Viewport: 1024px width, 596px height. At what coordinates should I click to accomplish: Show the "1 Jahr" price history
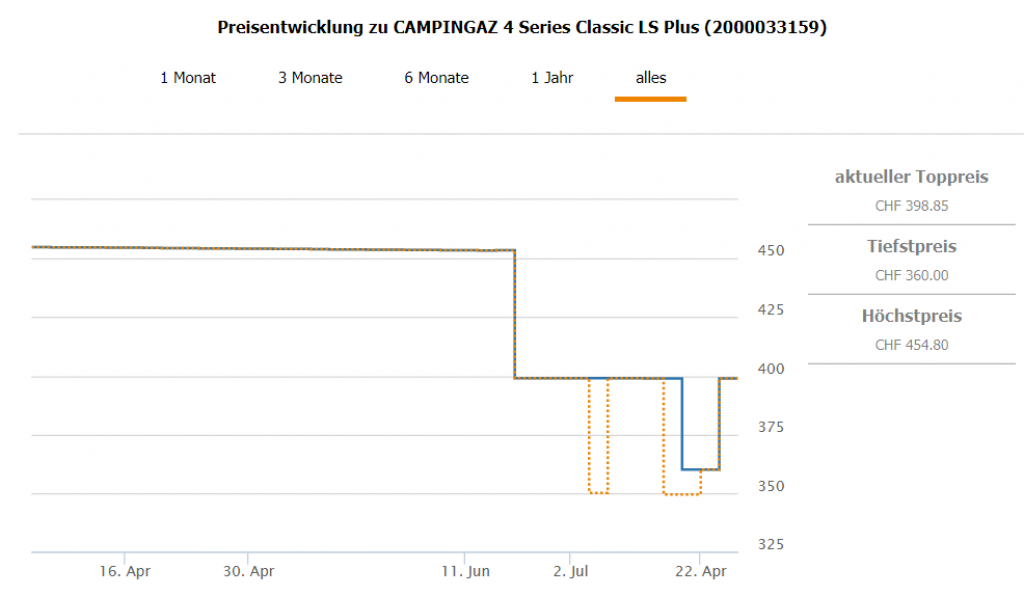coord(552,78)
